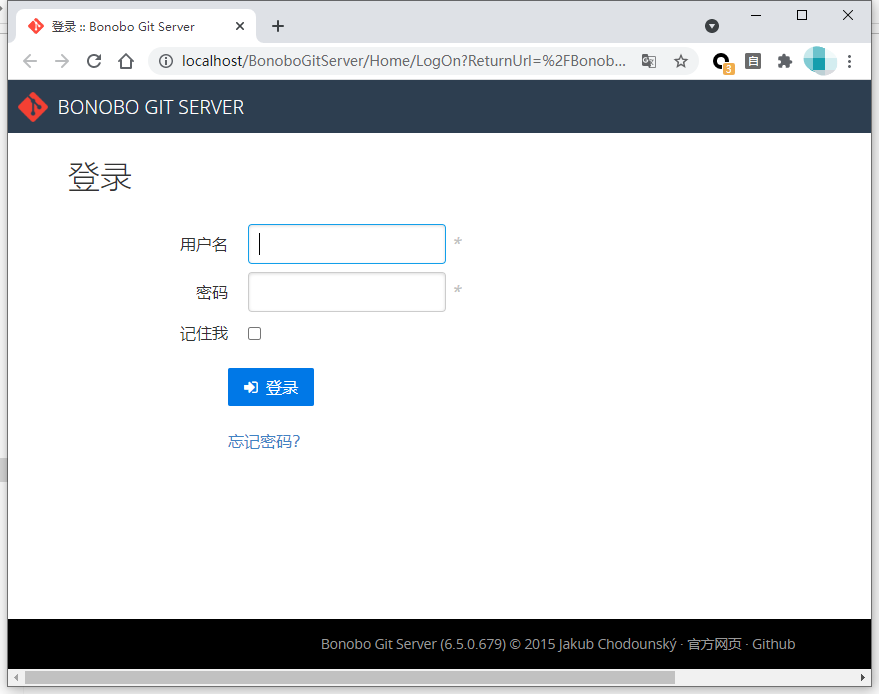This screenshot has height=694, width=879.
Task: Bookmark this page with the star icon
Action: pyautogui.click(x=681, y=61)
